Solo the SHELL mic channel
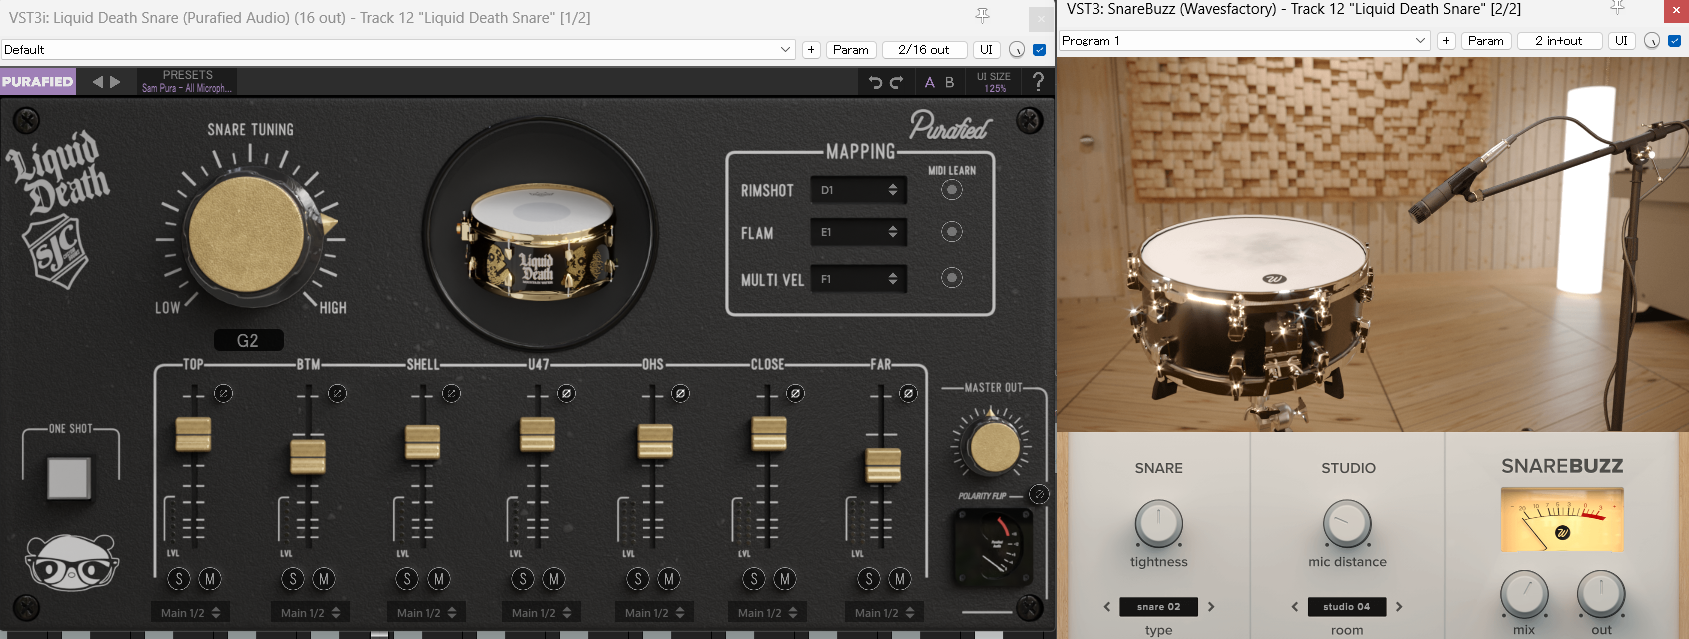 click(407, 578)
